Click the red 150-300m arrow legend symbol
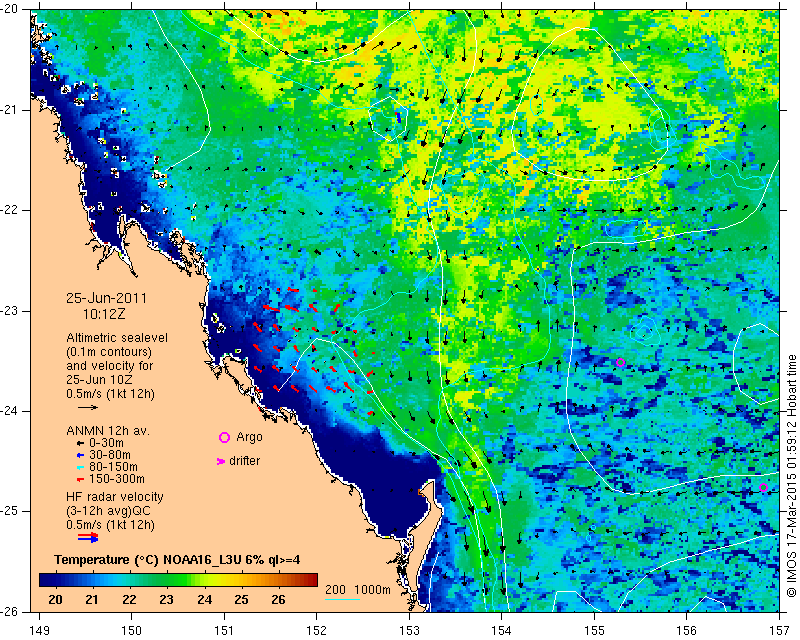 point(80,480)
